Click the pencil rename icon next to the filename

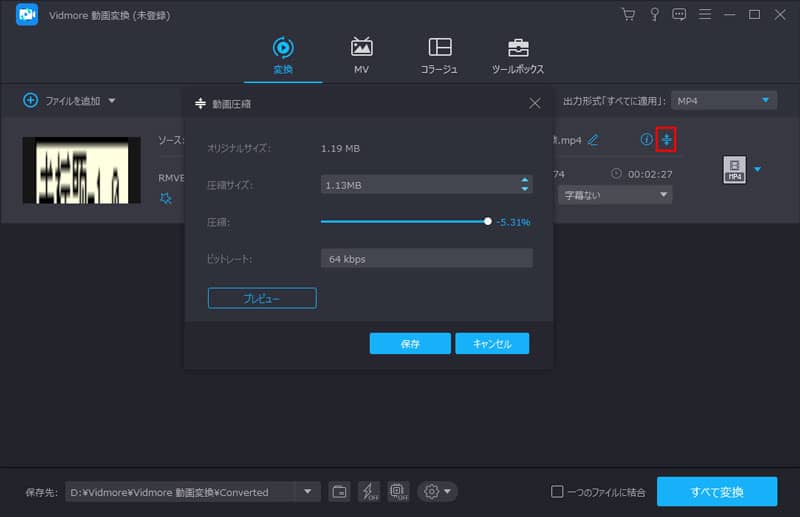point(593,140)
